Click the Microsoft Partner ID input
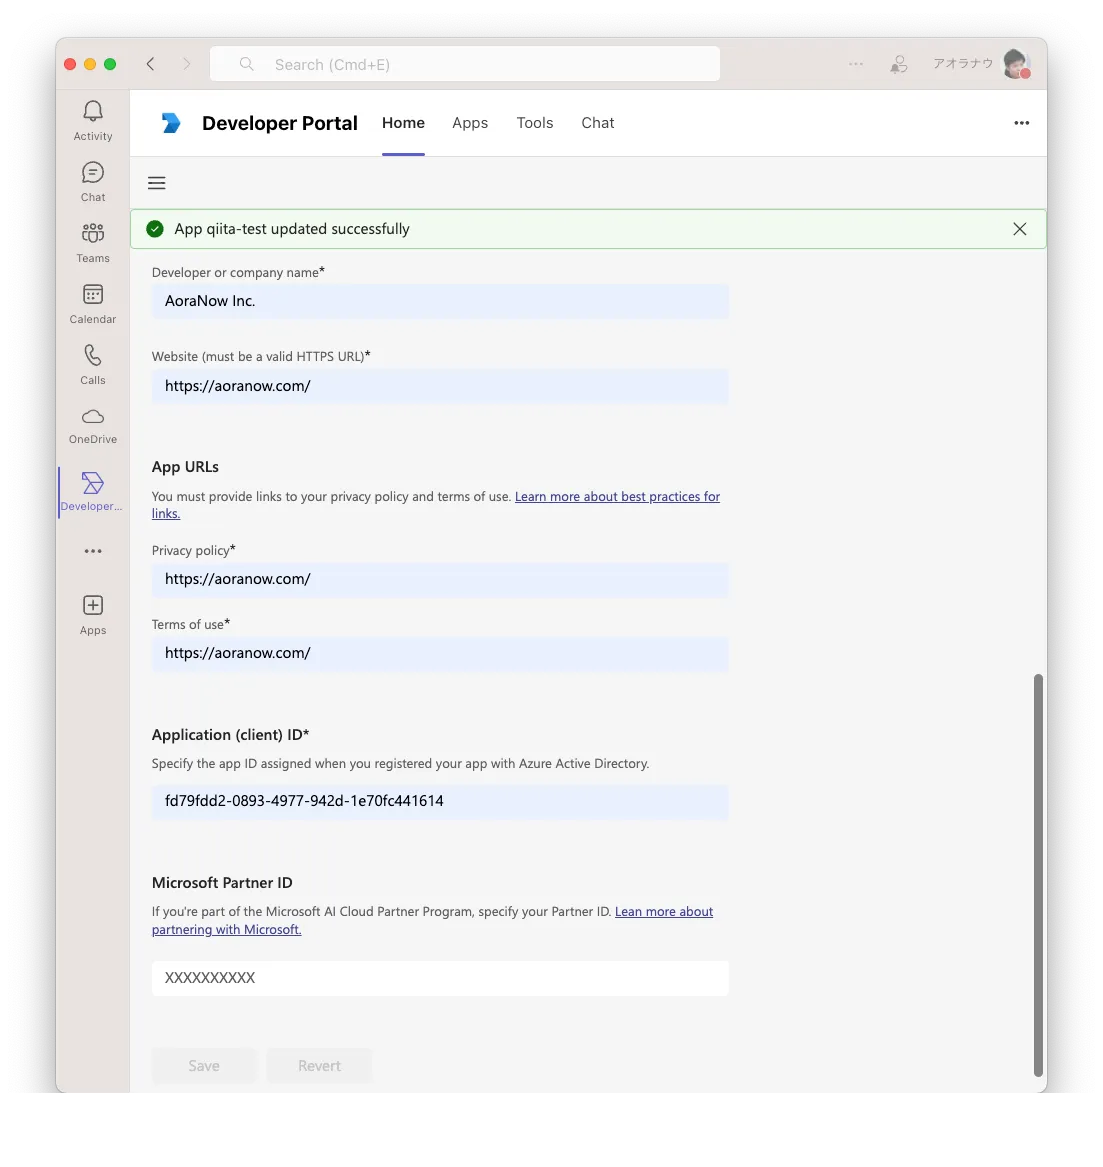Image resolution: width=1103 pixels, height=1167 pixels. tap(441, 978)
